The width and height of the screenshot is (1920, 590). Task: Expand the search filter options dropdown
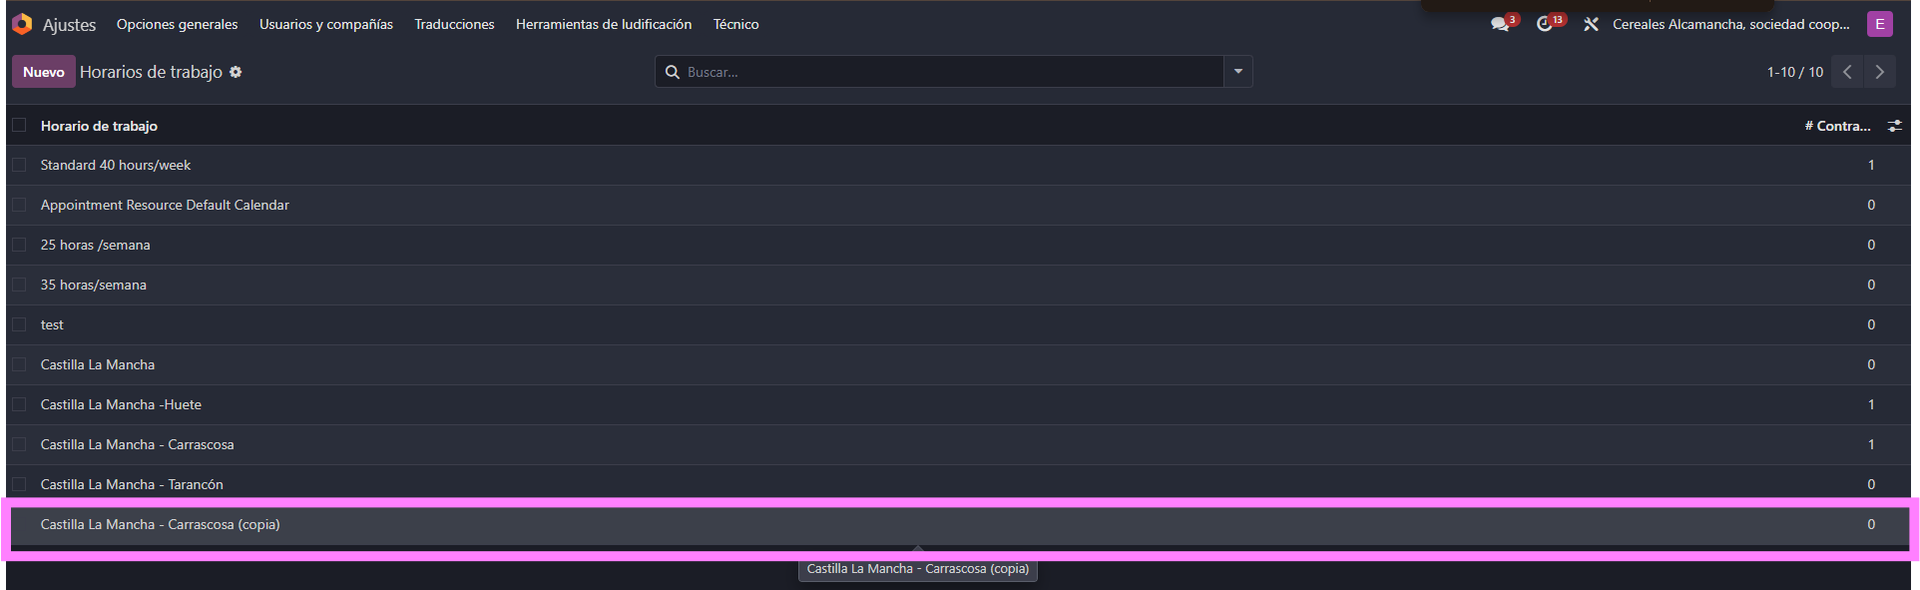coord(1238,72)
